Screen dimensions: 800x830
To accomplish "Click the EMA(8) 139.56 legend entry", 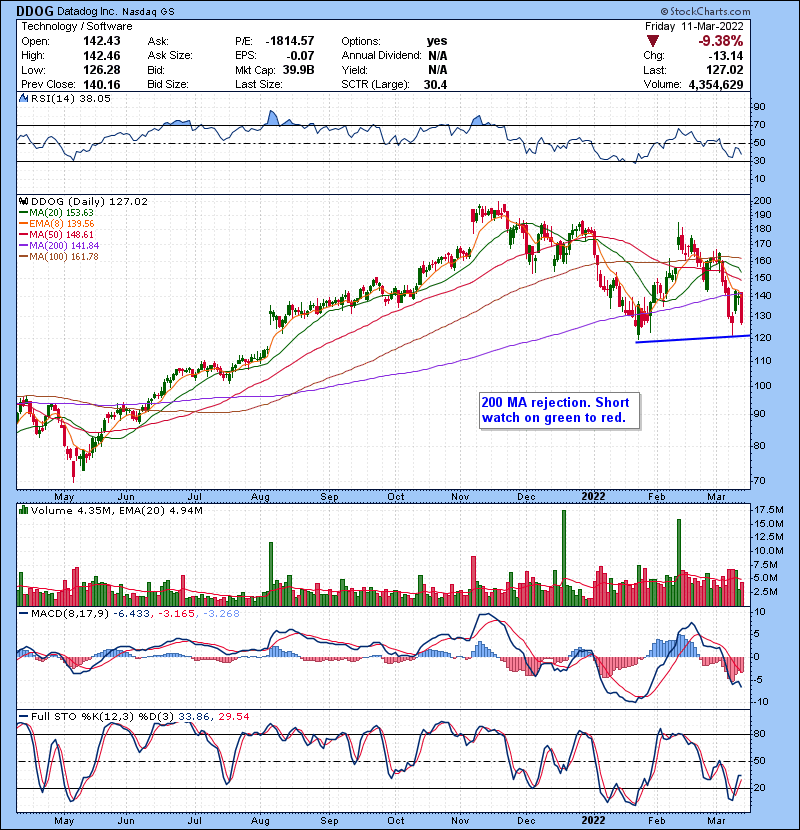I will (x=57, y=224).
